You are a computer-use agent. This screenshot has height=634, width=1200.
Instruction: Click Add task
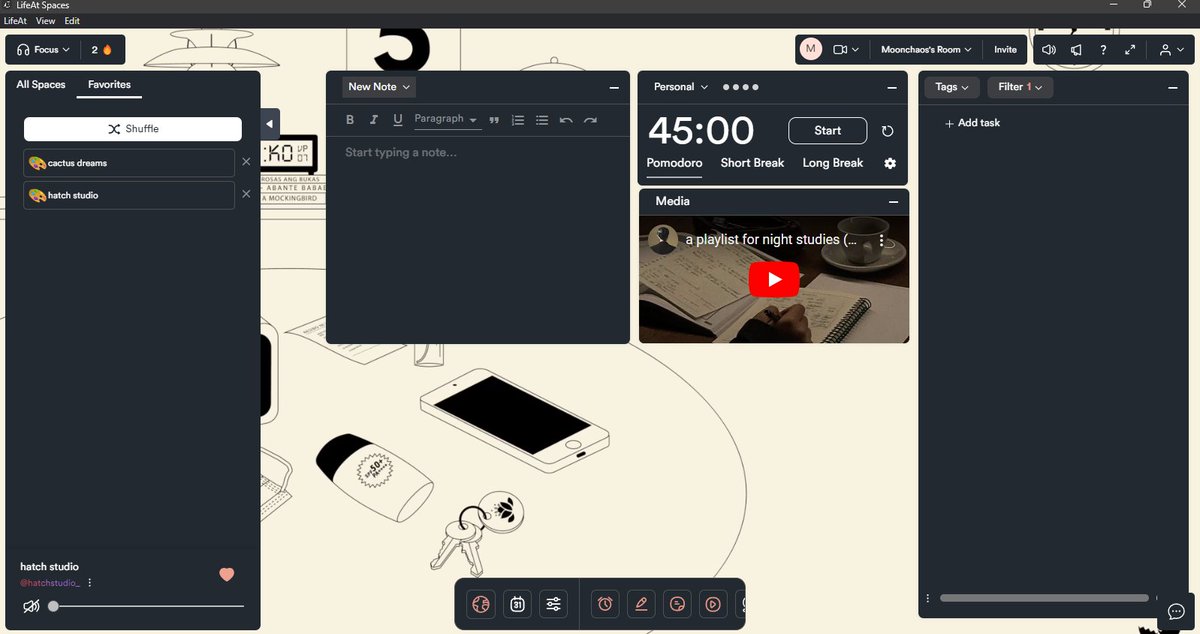[972, 123]
